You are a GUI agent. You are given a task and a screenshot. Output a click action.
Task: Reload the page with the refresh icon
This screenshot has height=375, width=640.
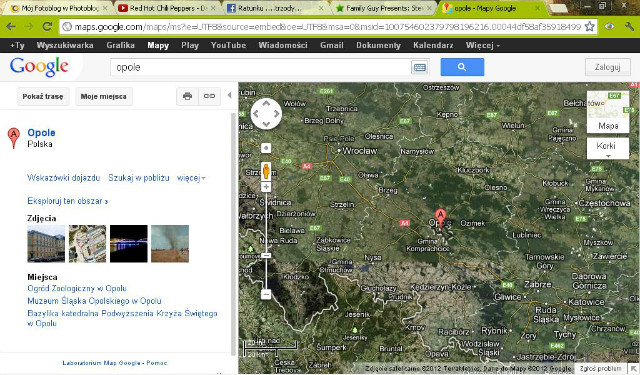click(47, 27)
